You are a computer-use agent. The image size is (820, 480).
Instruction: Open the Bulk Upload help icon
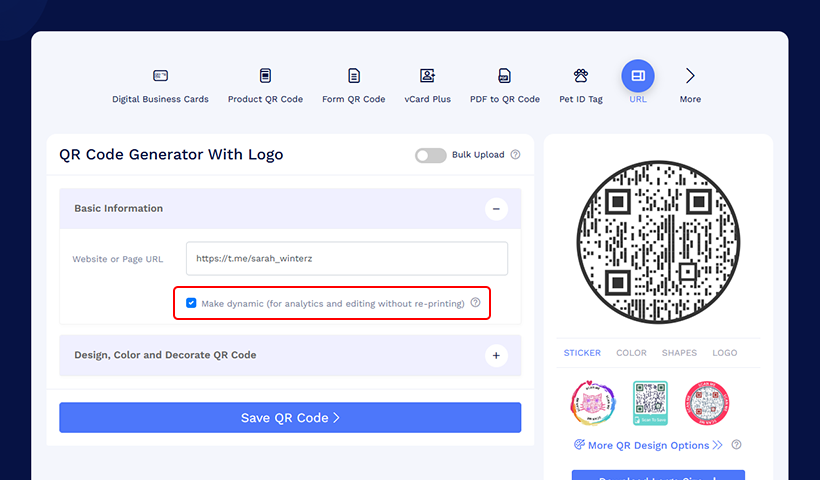515,155
